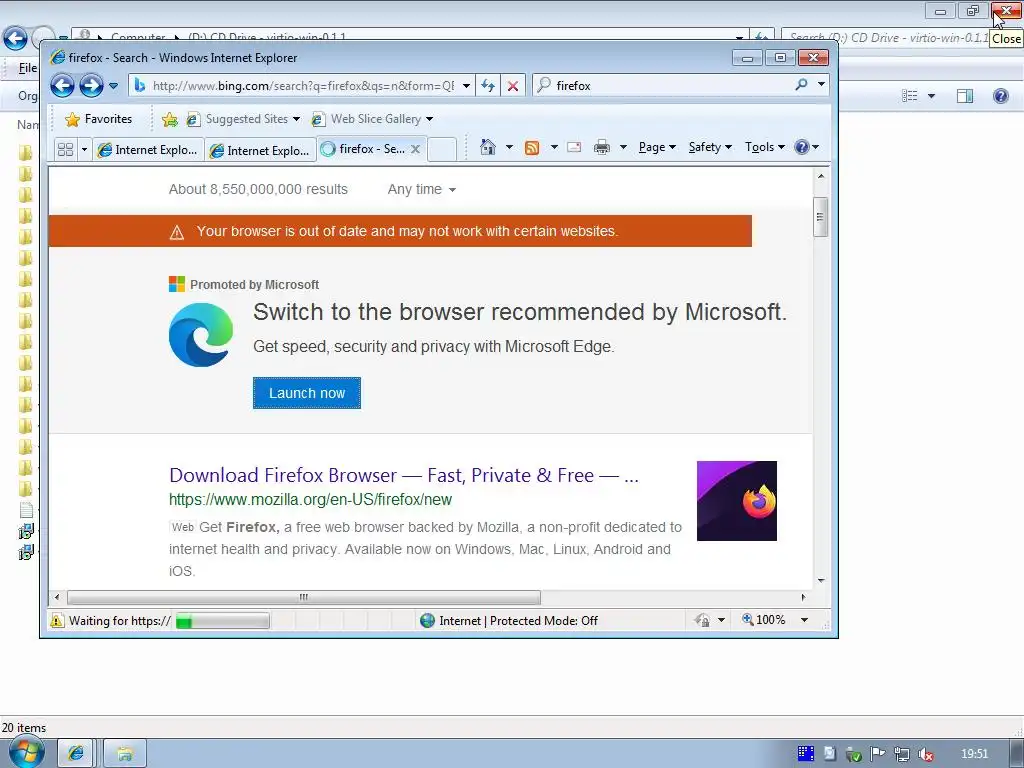Switch to second Internet Explorer tab

pos(260,150)
